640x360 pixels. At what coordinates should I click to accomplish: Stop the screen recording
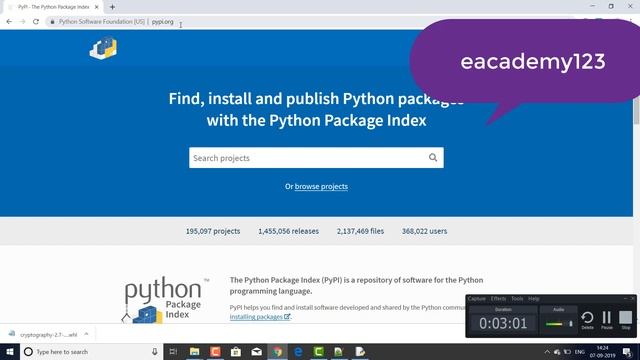coord(626,320)
